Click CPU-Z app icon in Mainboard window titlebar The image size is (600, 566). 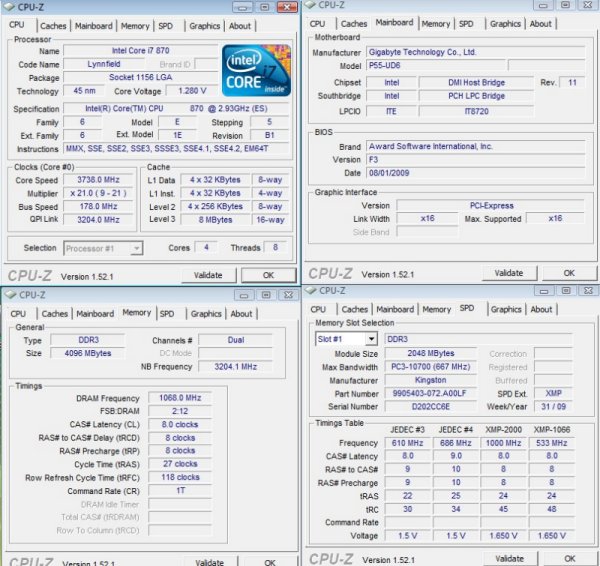tap(311, 4)
